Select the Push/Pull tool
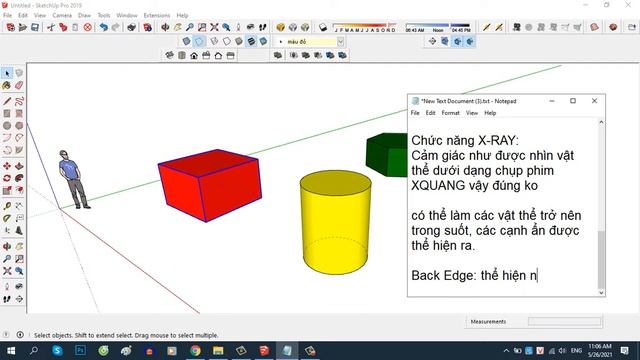Image resolution: width=640 pixels, height=360 pixels. tap(19, 166)
